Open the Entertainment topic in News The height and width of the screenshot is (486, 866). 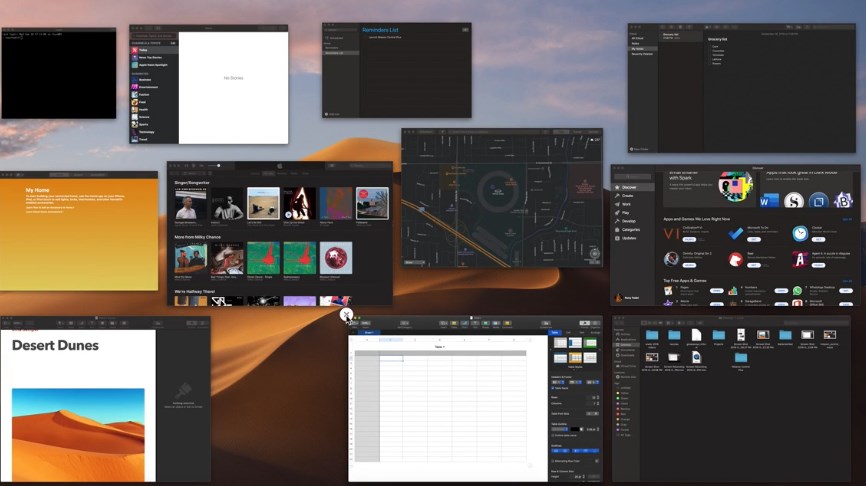[x=154, y=87]
